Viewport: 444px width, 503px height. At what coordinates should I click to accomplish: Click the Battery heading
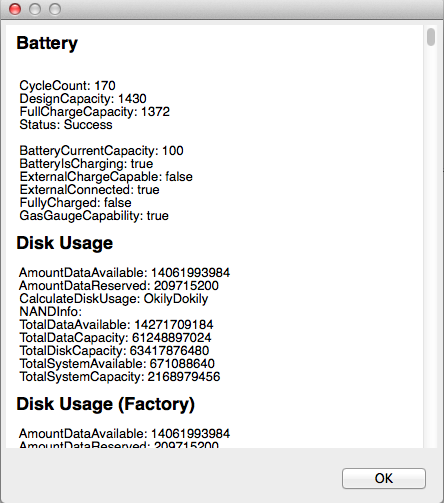[47, 43]
